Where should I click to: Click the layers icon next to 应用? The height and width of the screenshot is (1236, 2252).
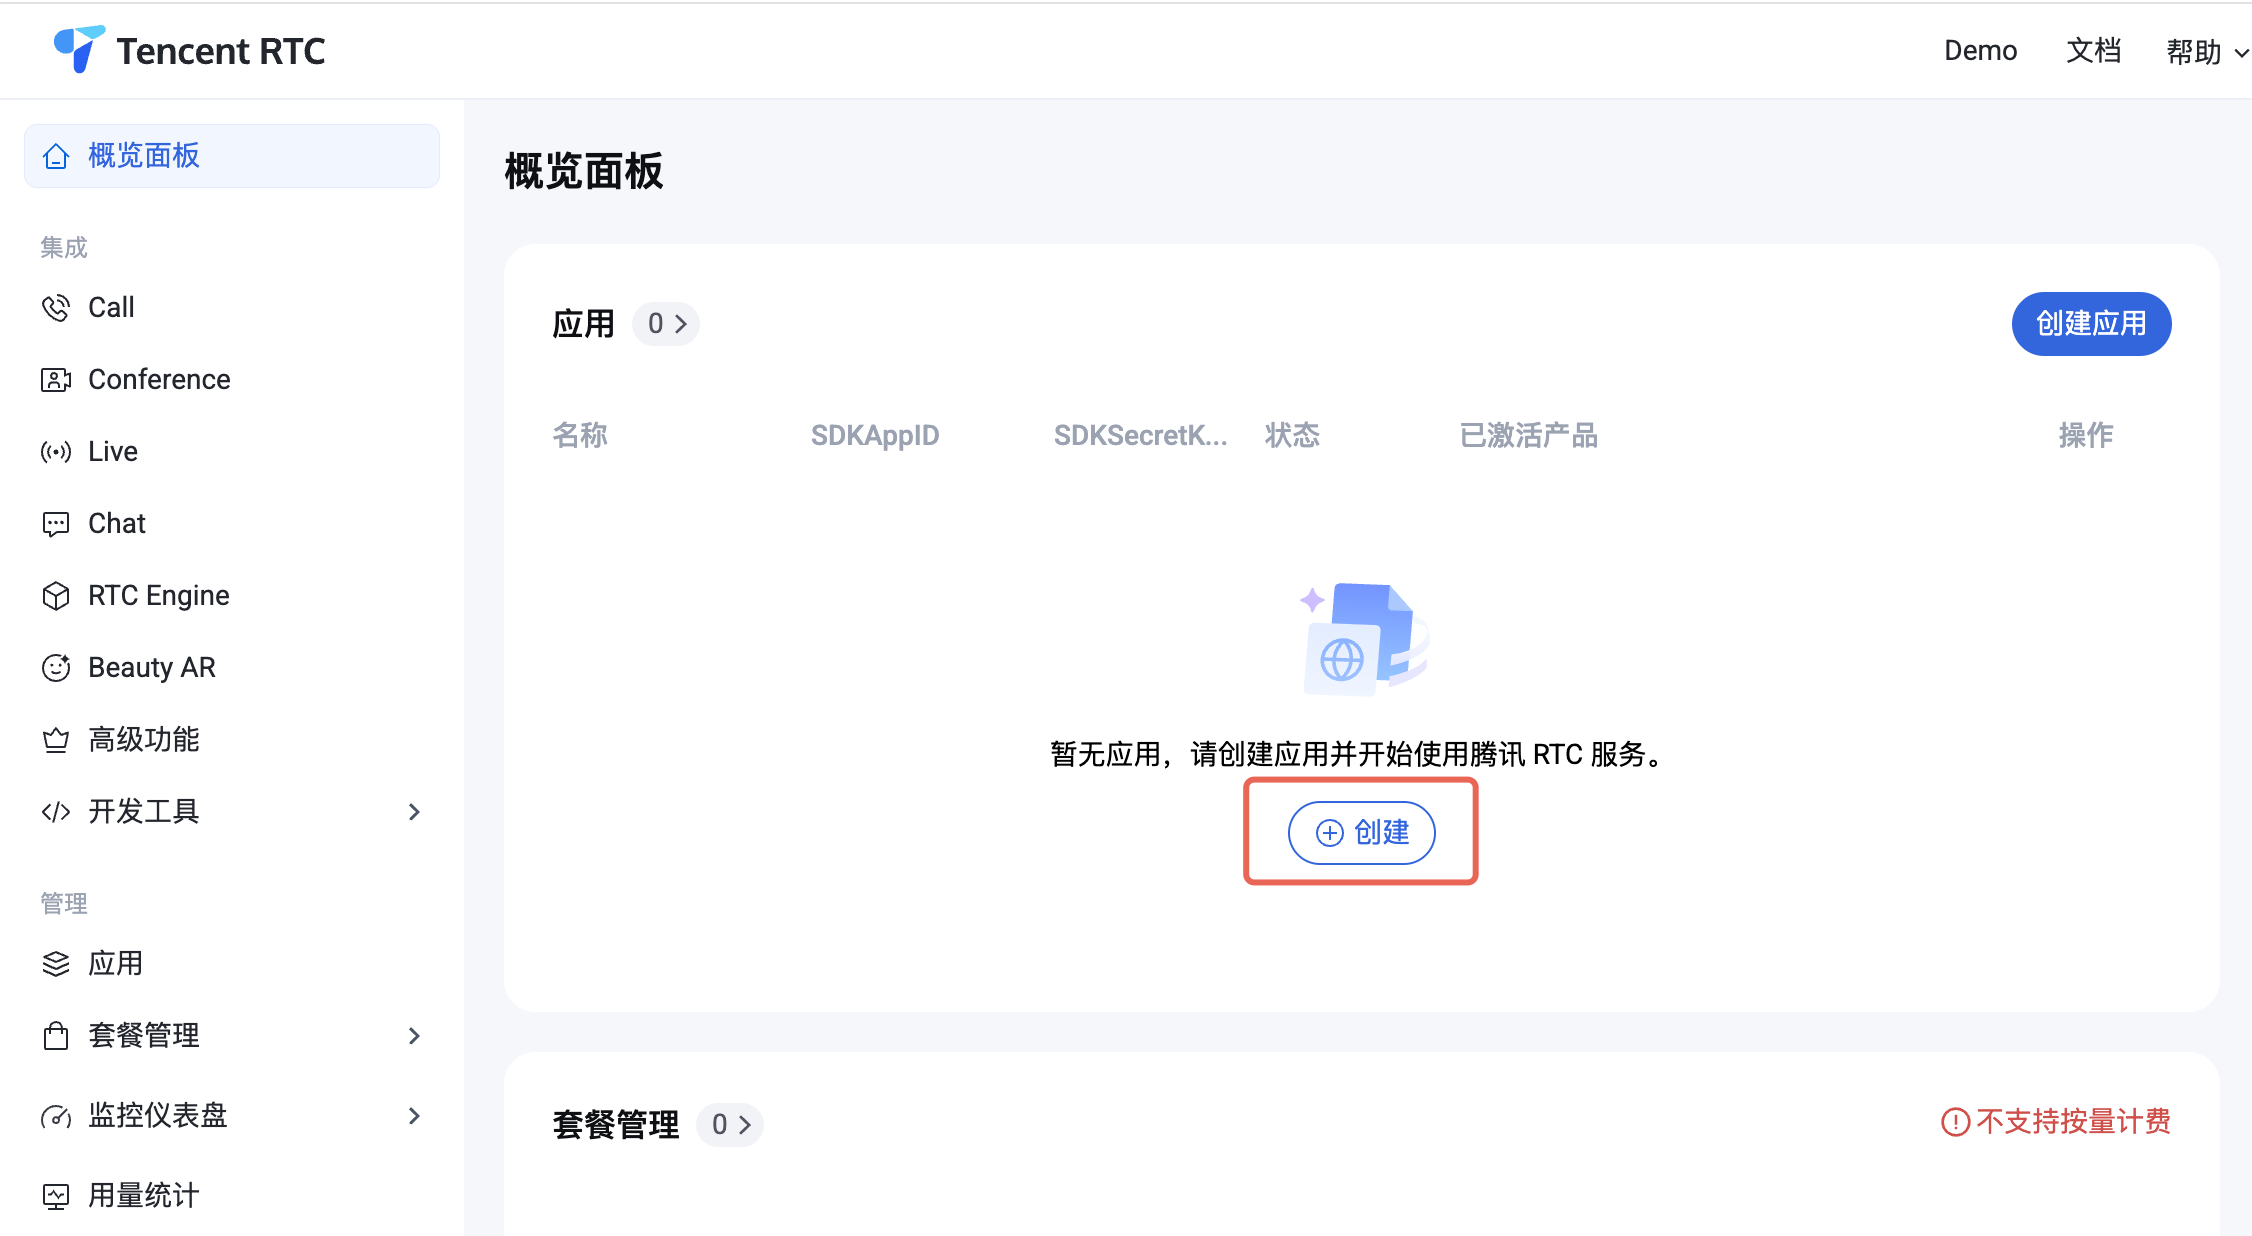56,964
